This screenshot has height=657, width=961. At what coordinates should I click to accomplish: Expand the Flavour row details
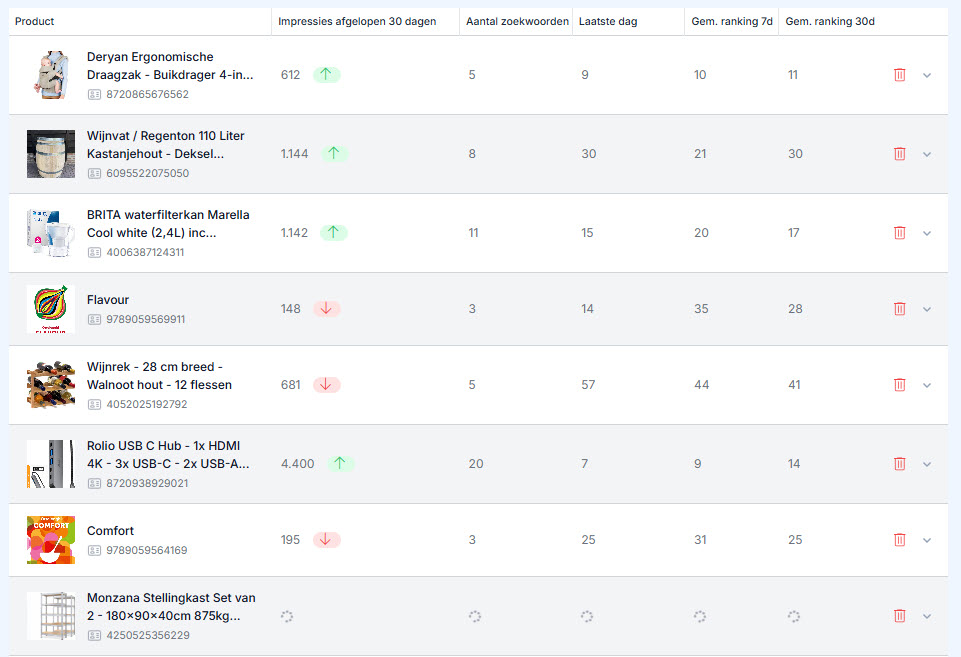tap(927, 310)
